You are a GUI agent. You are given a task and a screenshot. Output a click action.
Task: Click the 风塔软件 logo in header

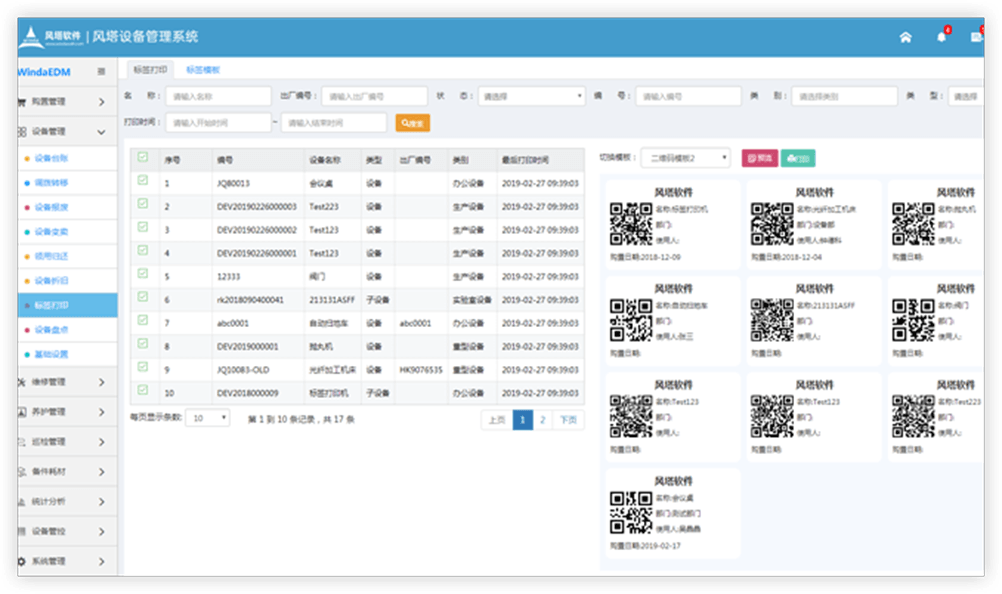[50, 37]
